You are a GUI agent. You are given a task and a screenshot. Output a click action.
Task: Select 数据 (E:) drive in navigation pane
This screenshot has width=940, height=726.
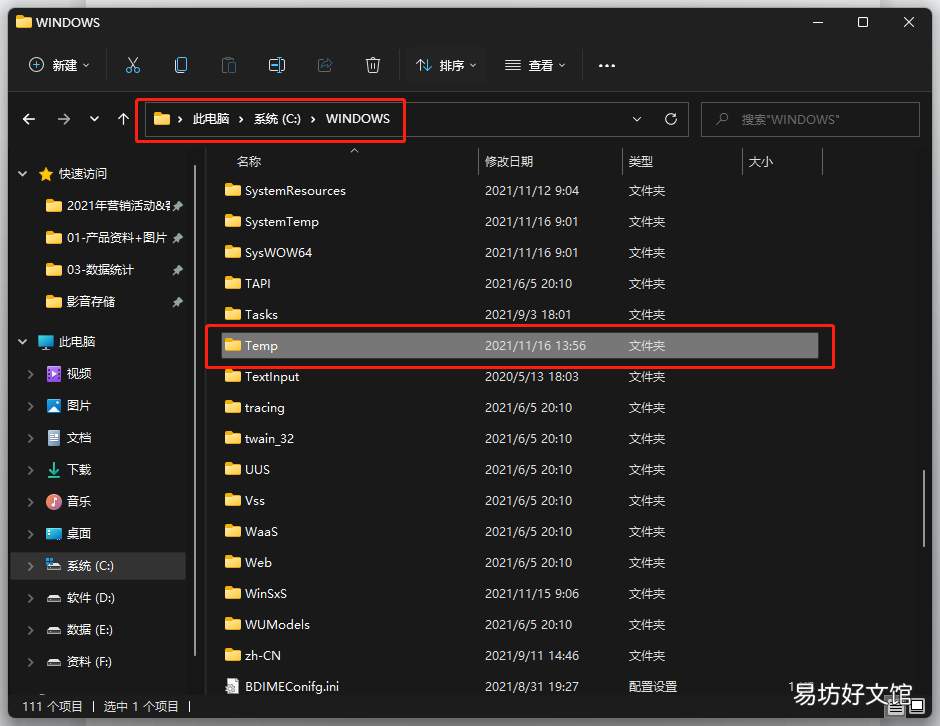tap(80, 629)
